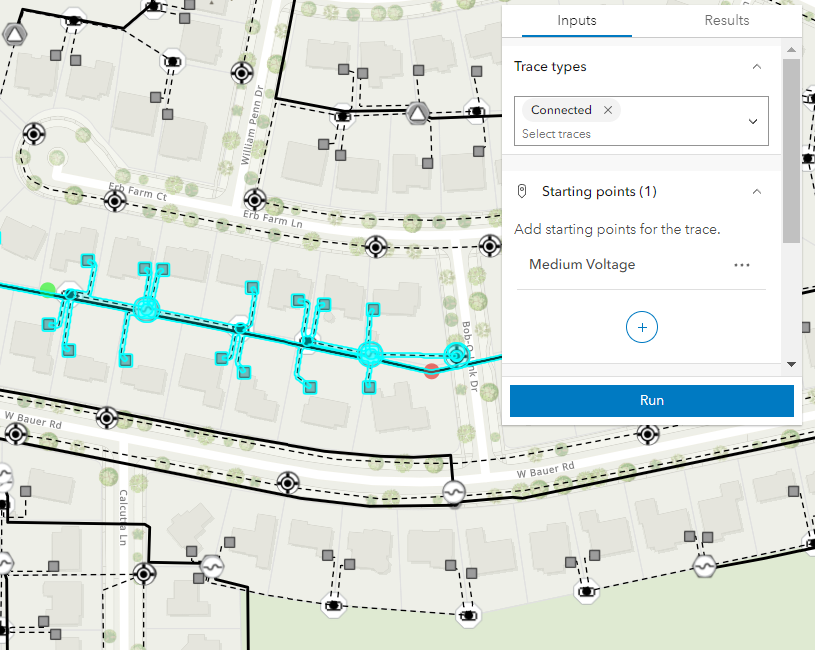Click the scroll up arrow in panel
Image resolution: width=815 pixels, height=650 pixels.
(x=791, y=50)
